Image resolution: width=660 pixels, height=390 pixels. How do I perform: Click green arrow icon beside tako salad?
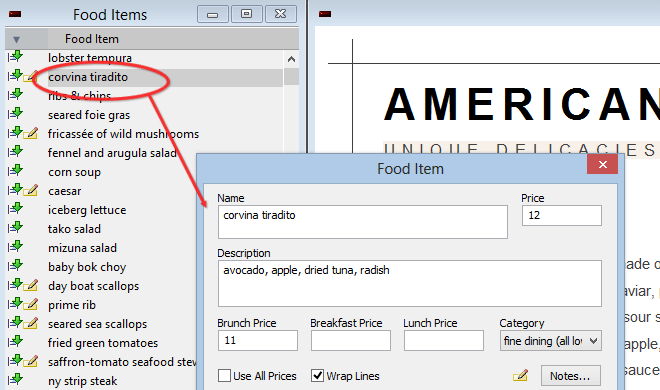[x=15, y=227]
